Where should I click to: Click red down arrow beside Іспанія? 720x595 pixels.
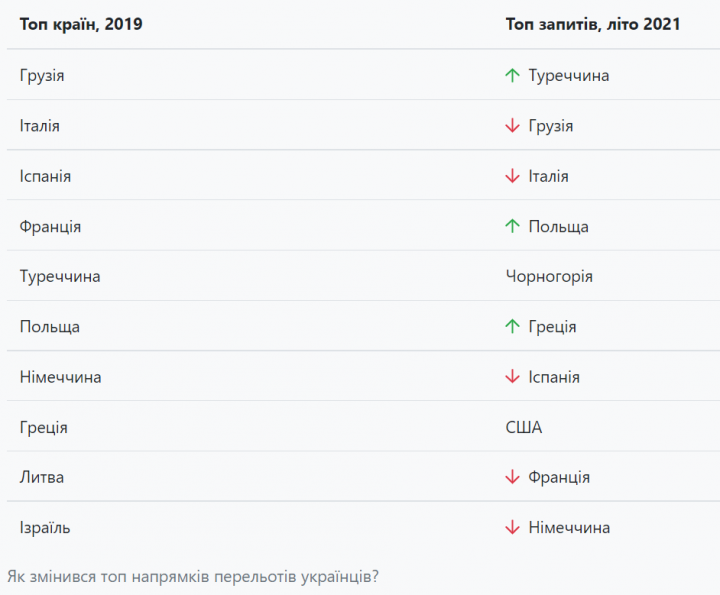[513, 377]
